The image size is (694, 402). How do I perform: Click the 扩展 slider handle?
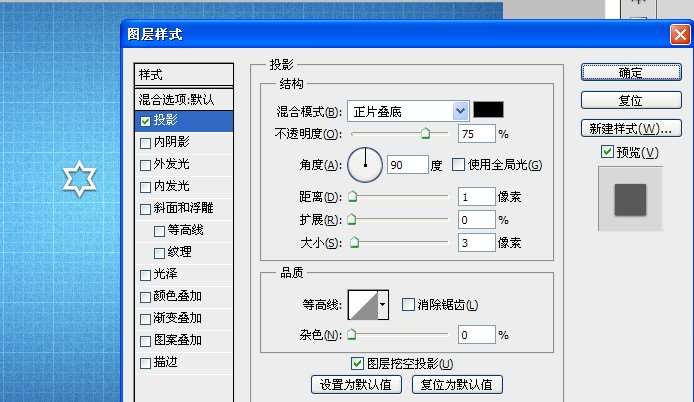tap(352, 219)
